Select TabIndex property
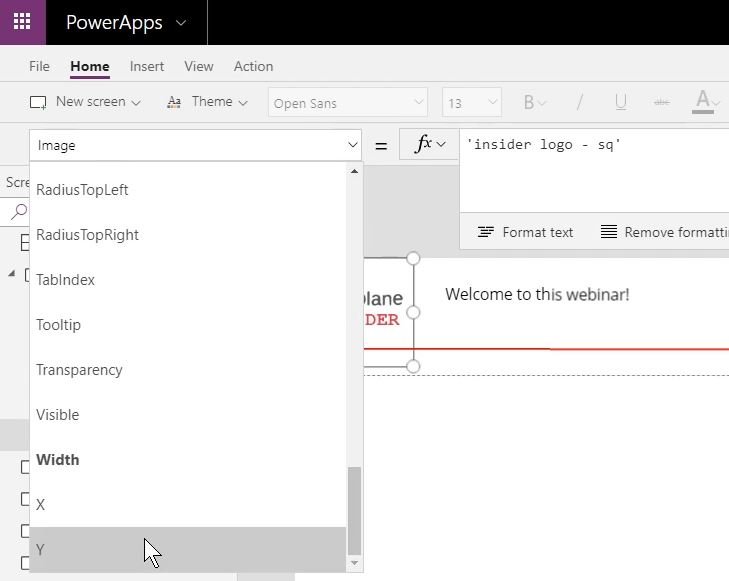 [x=188, y=280]
